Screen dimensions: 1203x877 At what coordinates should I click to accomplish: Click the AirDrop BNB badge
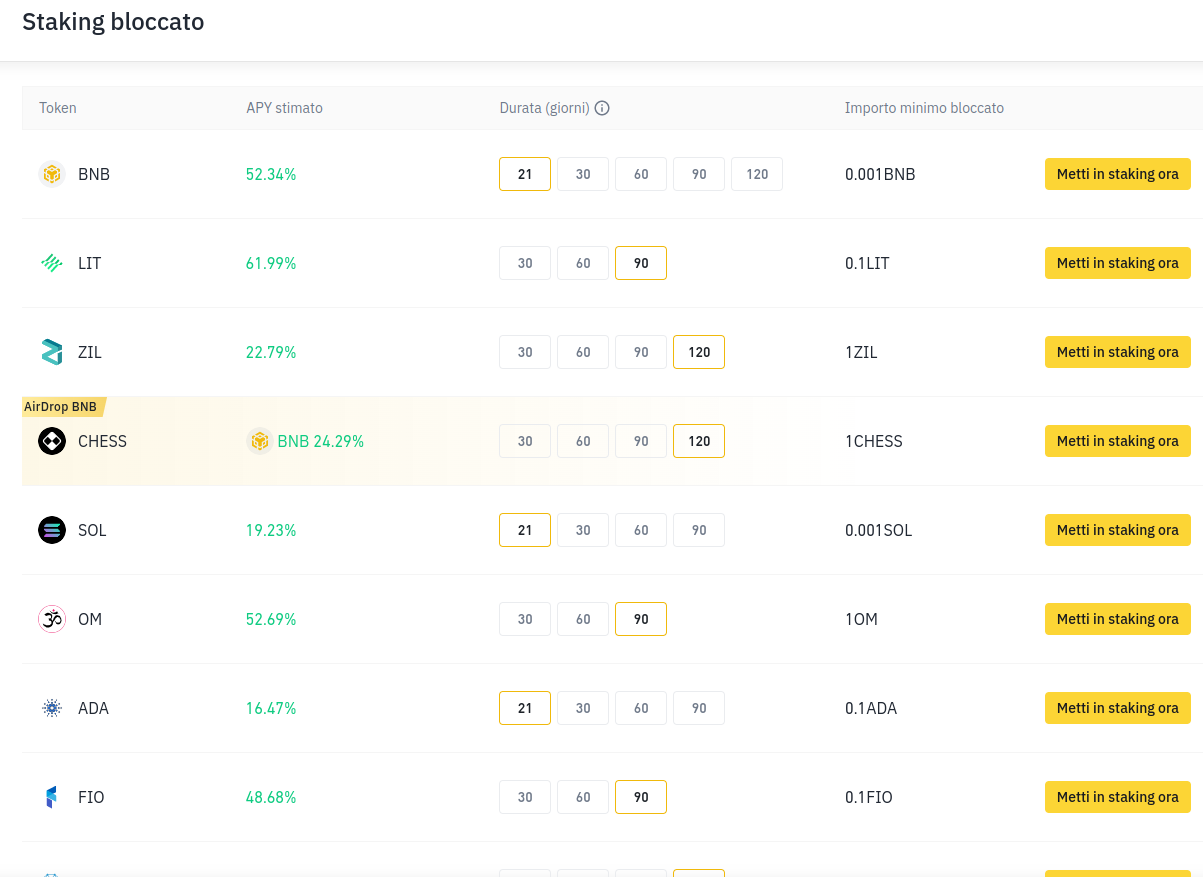63,407
